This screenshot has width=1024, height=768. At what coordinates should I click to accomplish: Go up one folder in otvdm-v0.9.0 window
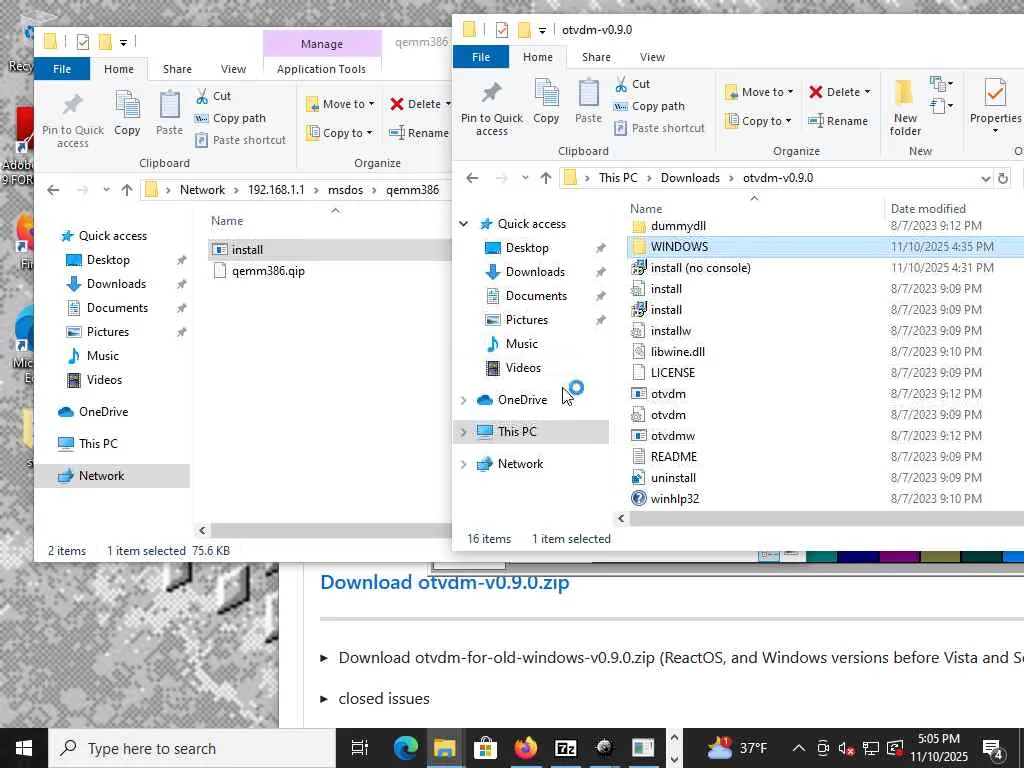(x=546, y=178)
